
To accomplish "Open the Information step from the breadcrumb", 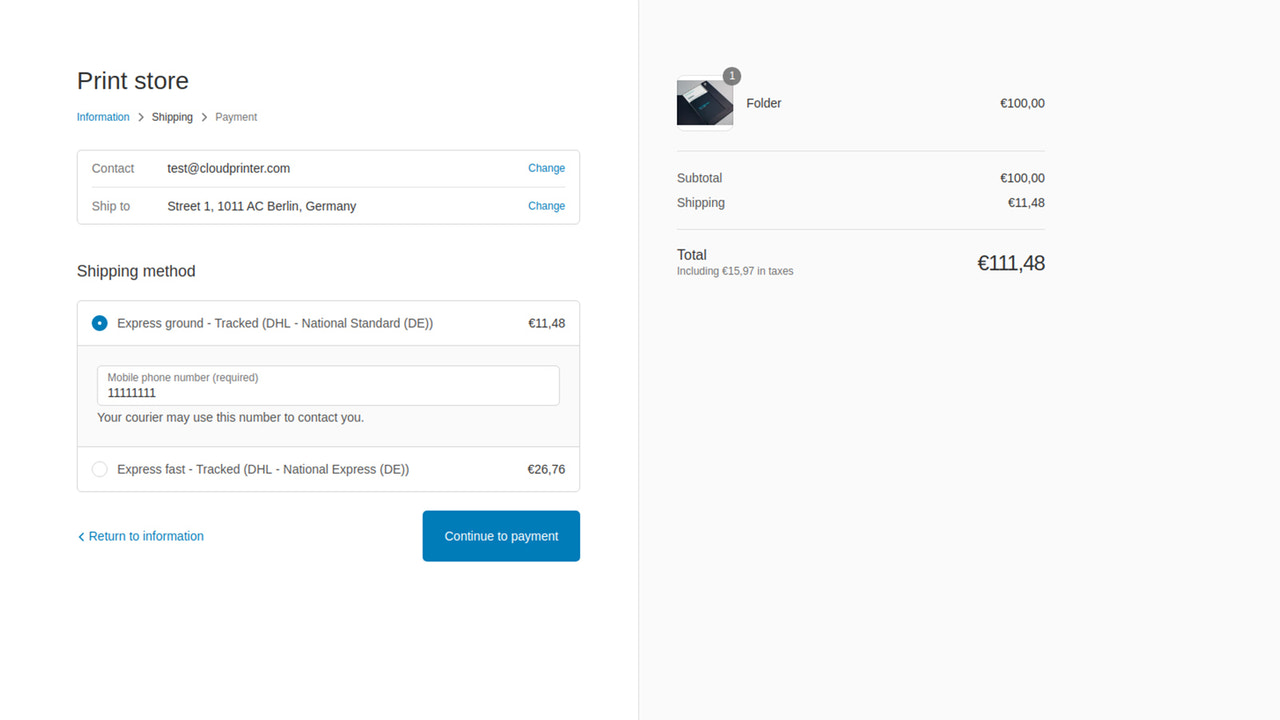I will (103, 117).
